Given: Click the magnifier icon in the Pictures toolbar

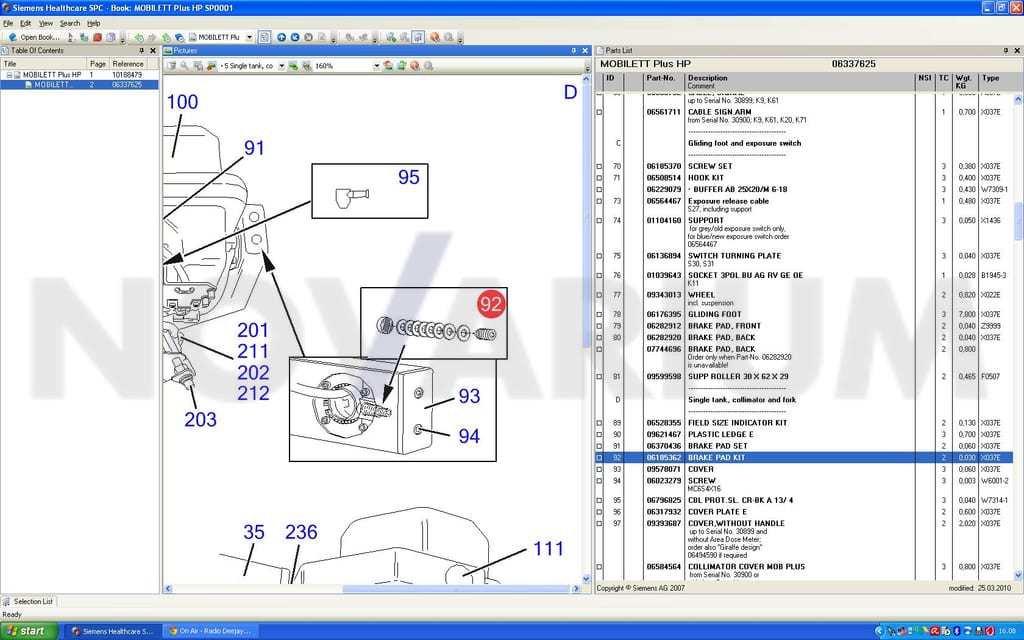Looking at the screenshot, I should coord(184,66).
